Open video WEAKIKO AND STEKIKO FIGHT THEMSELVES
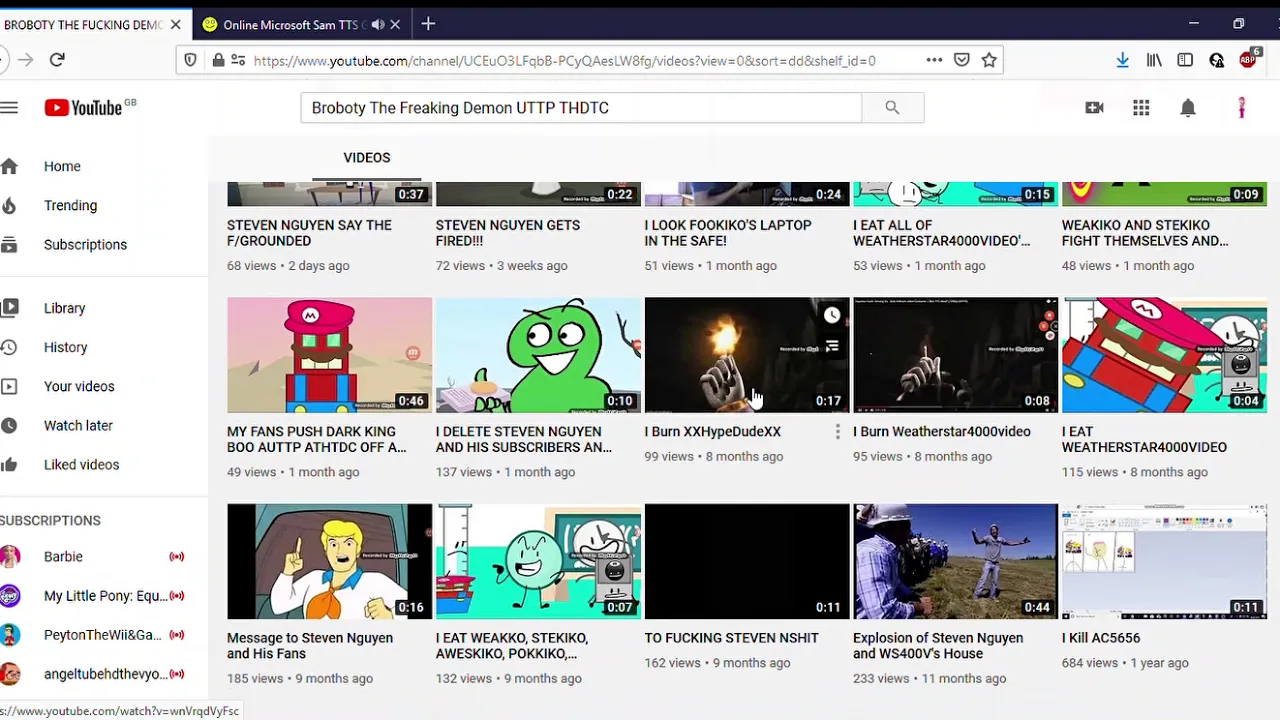 (x=1145, y=233)
